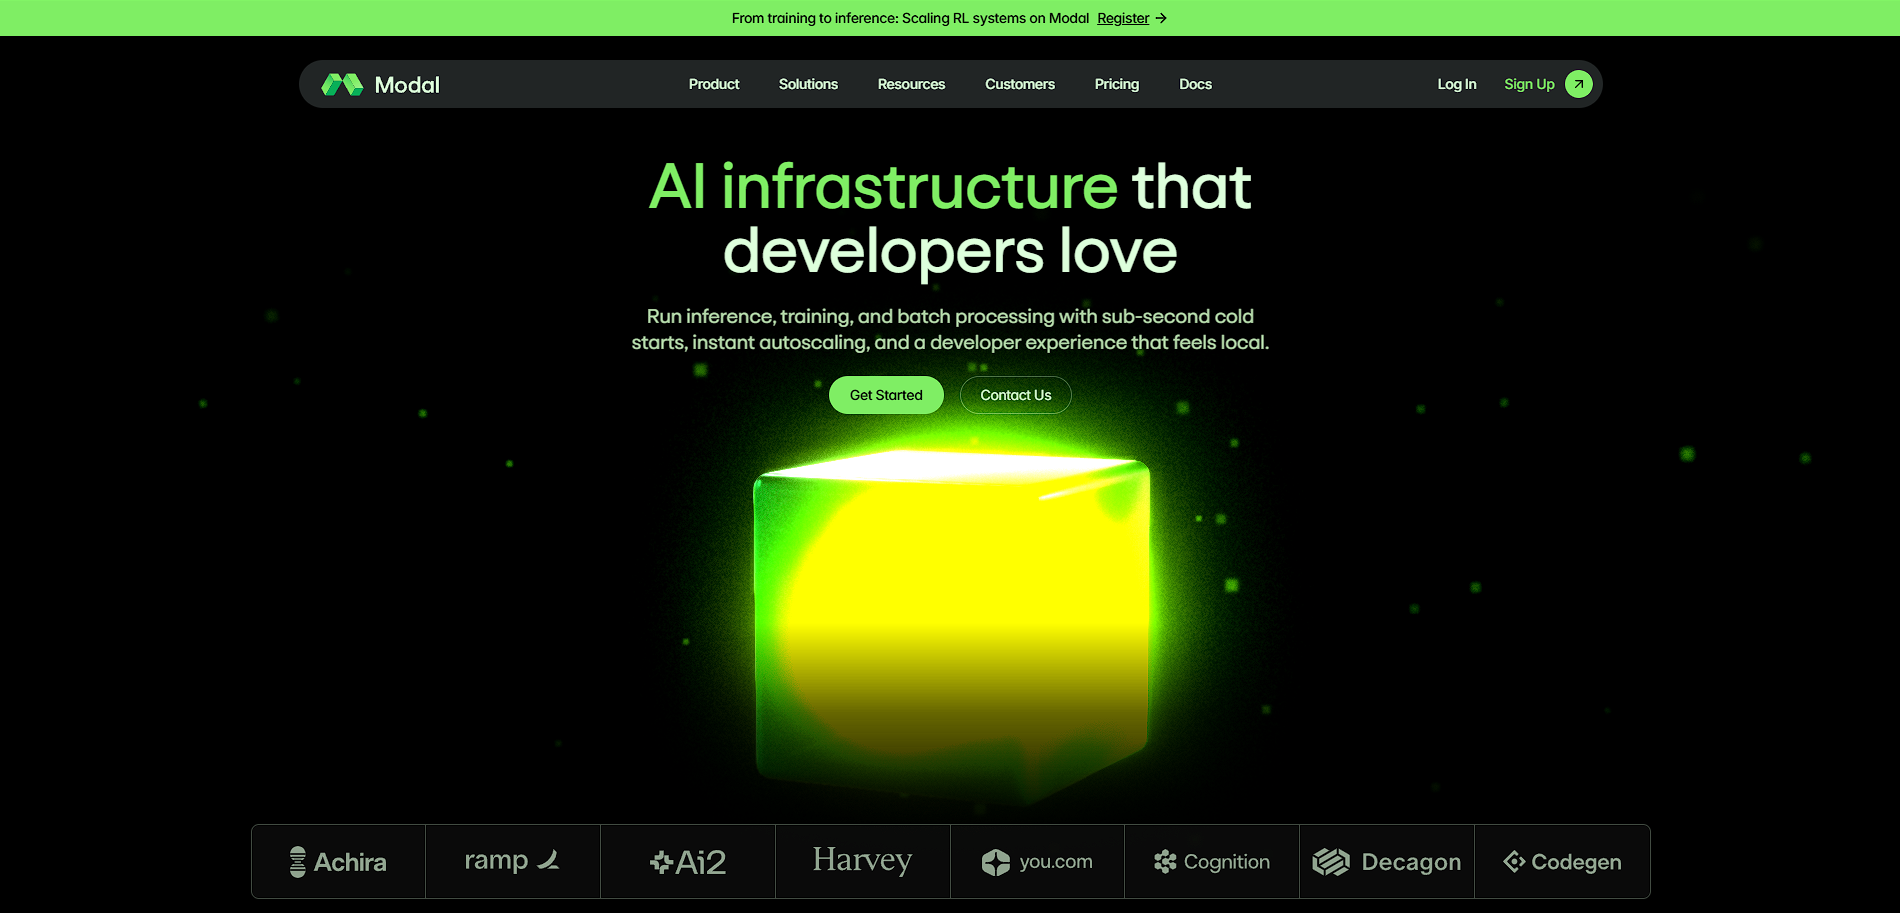Click the Log In link
Image resolution: width=1900 pixels, height=913 pixels.
(x=1457, y=84)
